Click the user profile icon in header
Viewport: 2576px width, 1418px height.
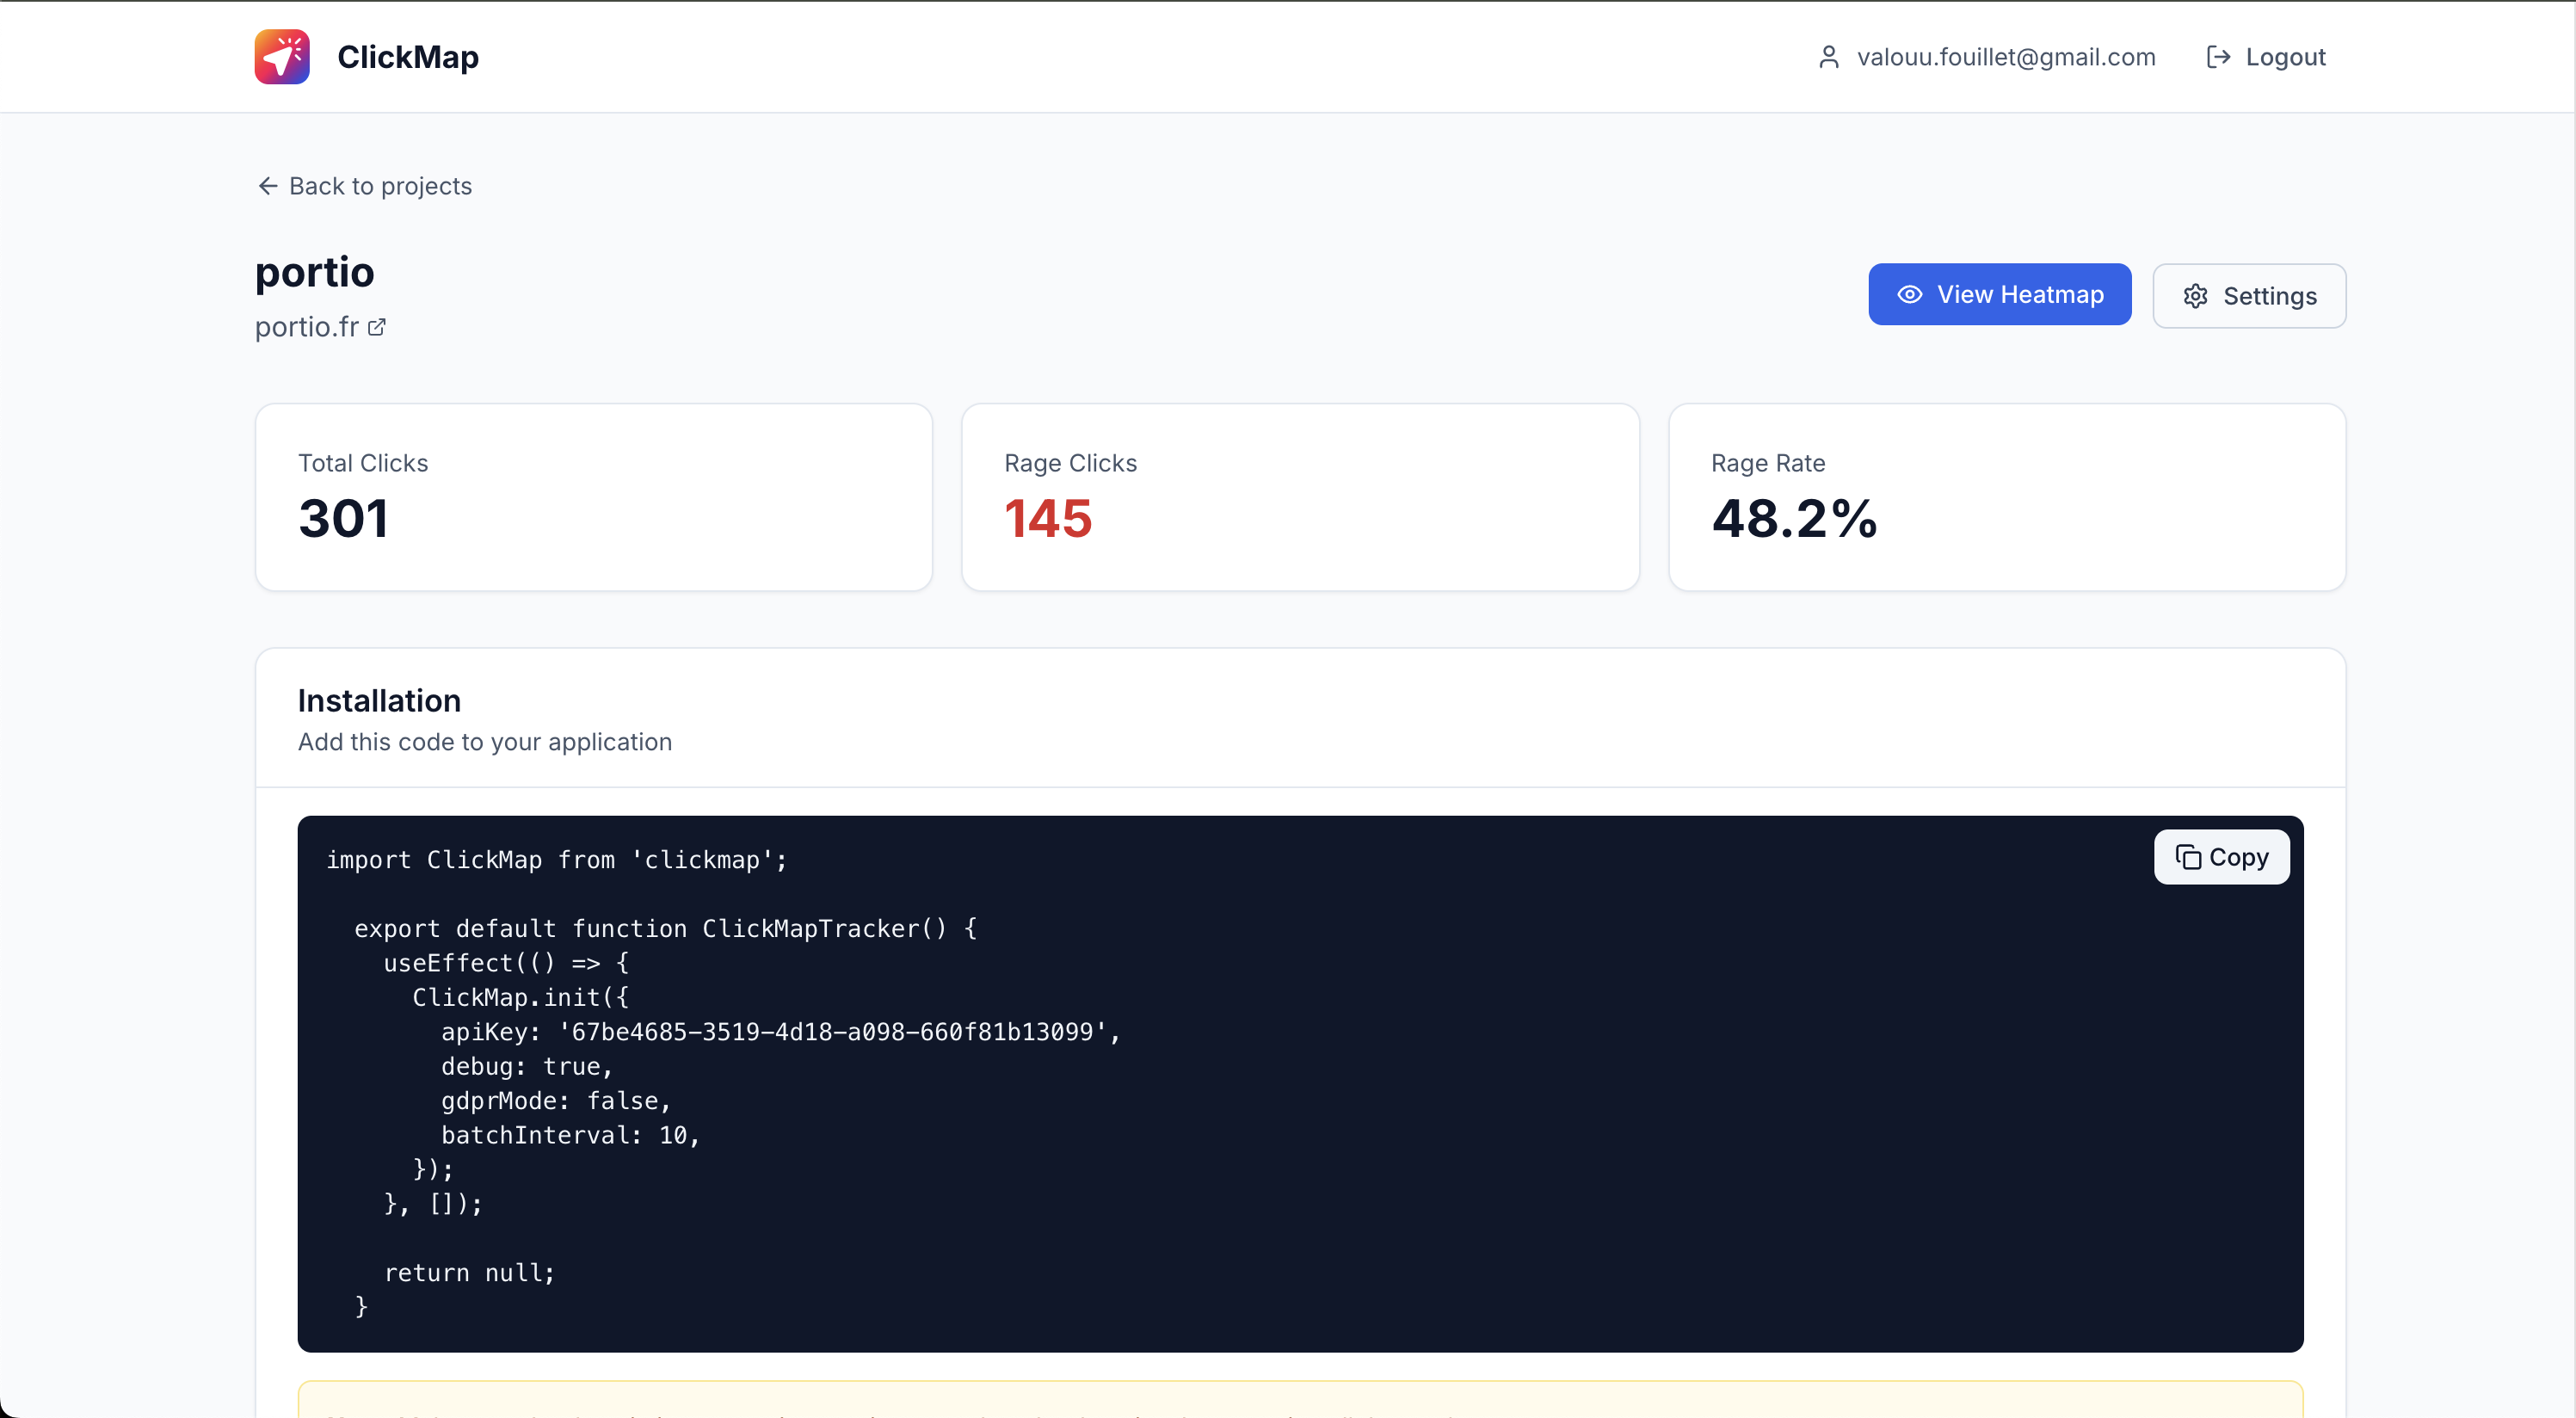click(x=1829, y=56)
